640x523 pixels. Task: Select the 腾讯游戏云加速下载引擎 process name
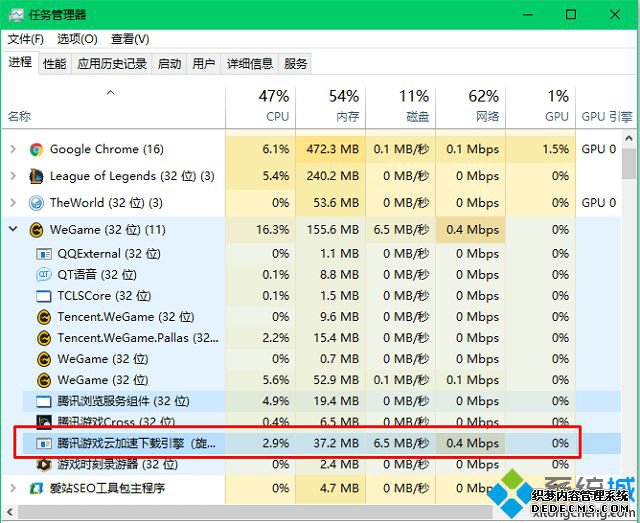pos(136,443)
